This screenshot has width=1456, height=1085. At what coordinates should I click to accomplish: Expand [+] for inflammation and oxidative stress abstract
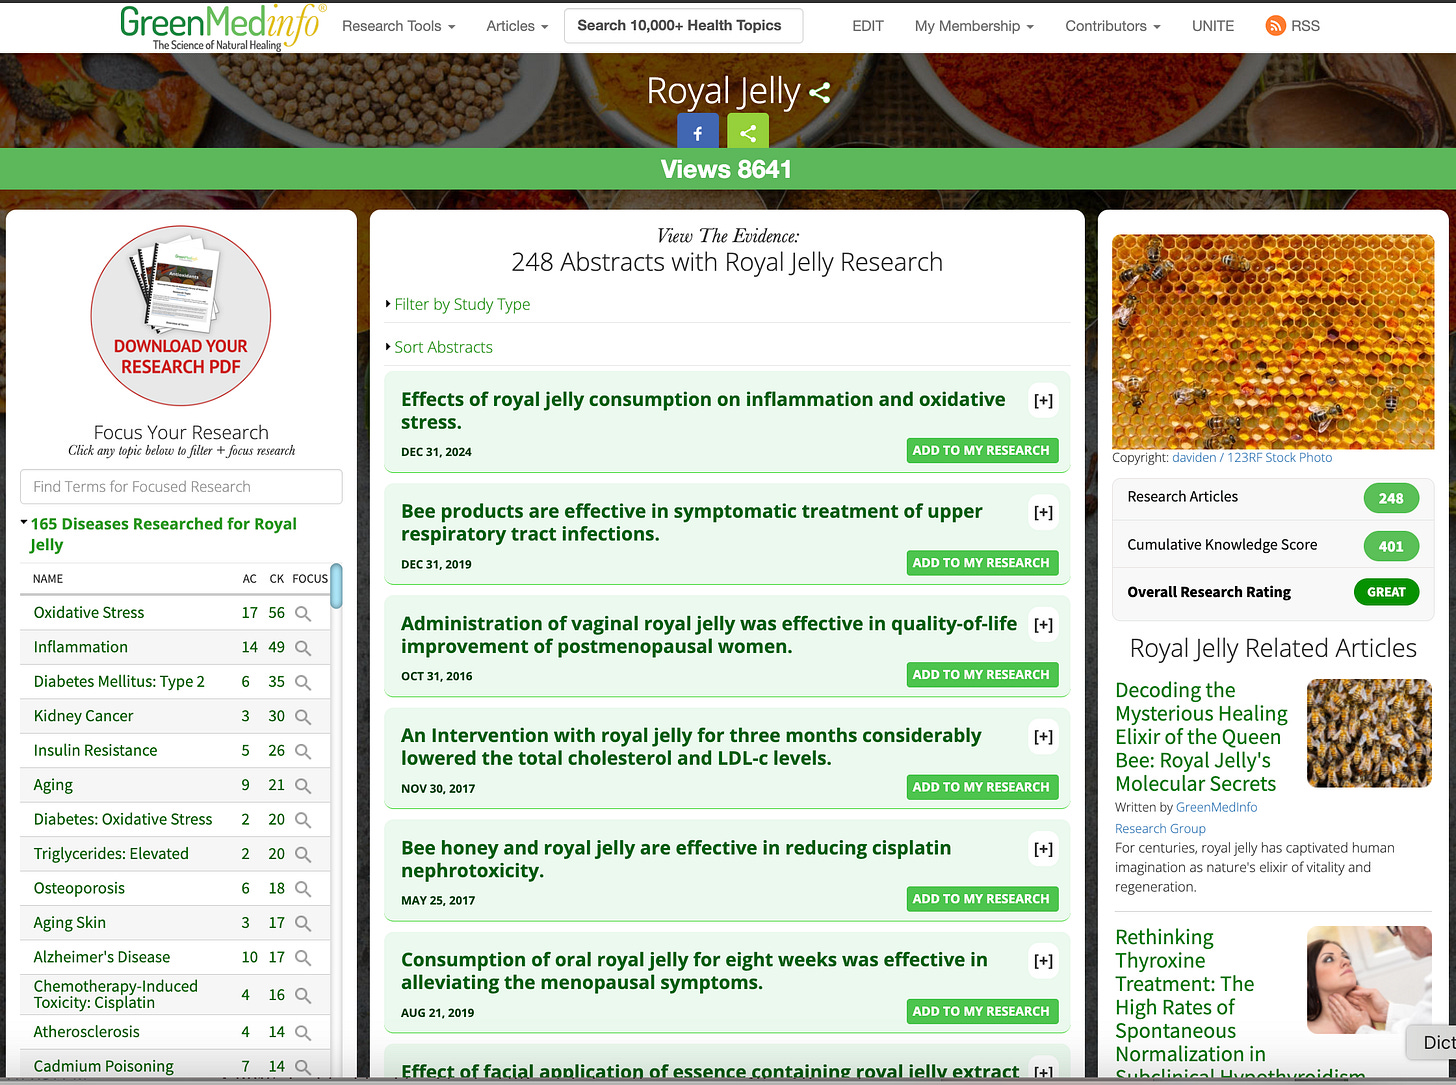coord(1043,401)
